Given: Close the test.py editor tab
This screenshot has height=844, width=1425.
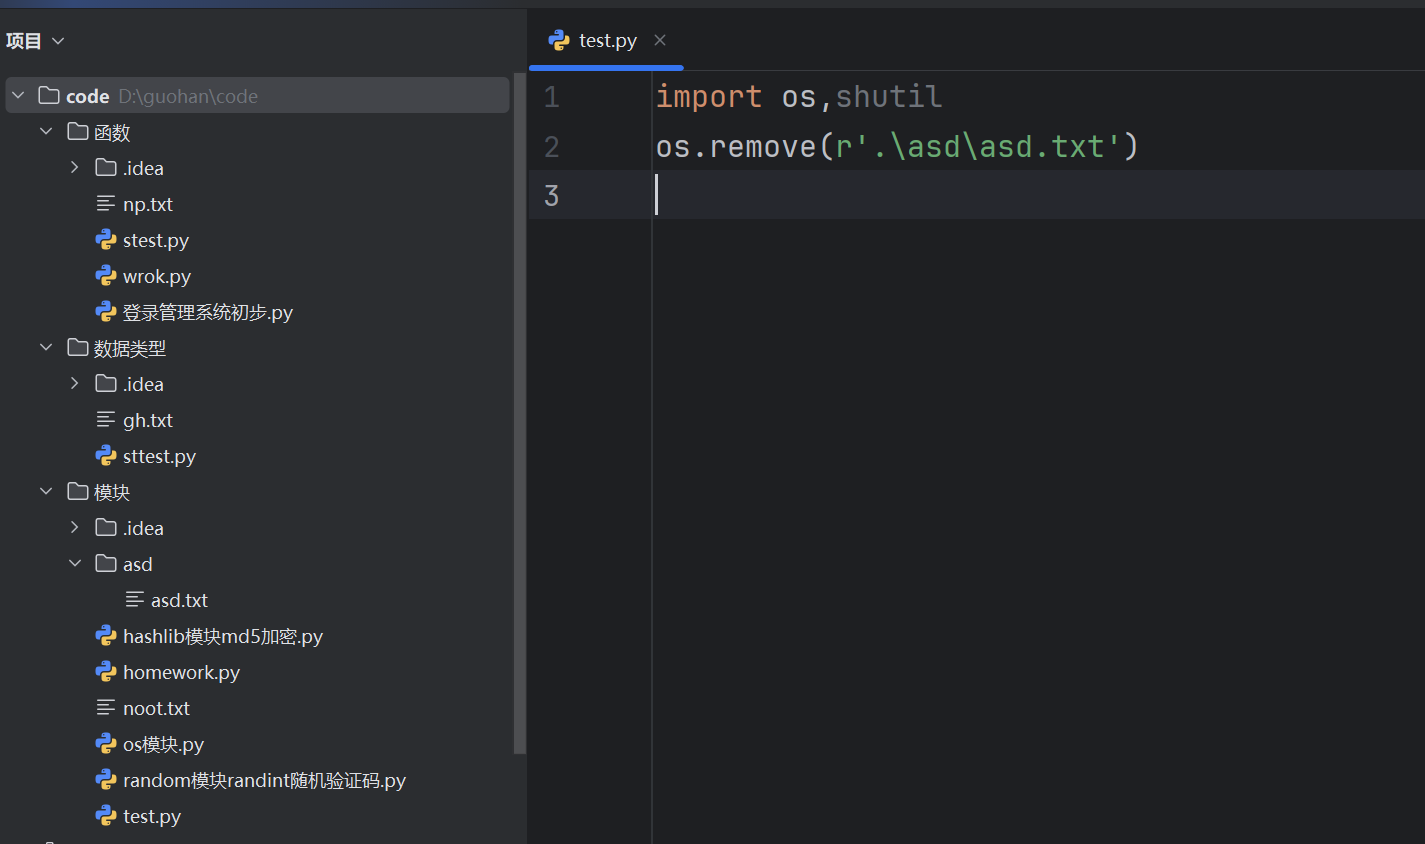Looking at the screenshot, I should click(x=660, y=40).
